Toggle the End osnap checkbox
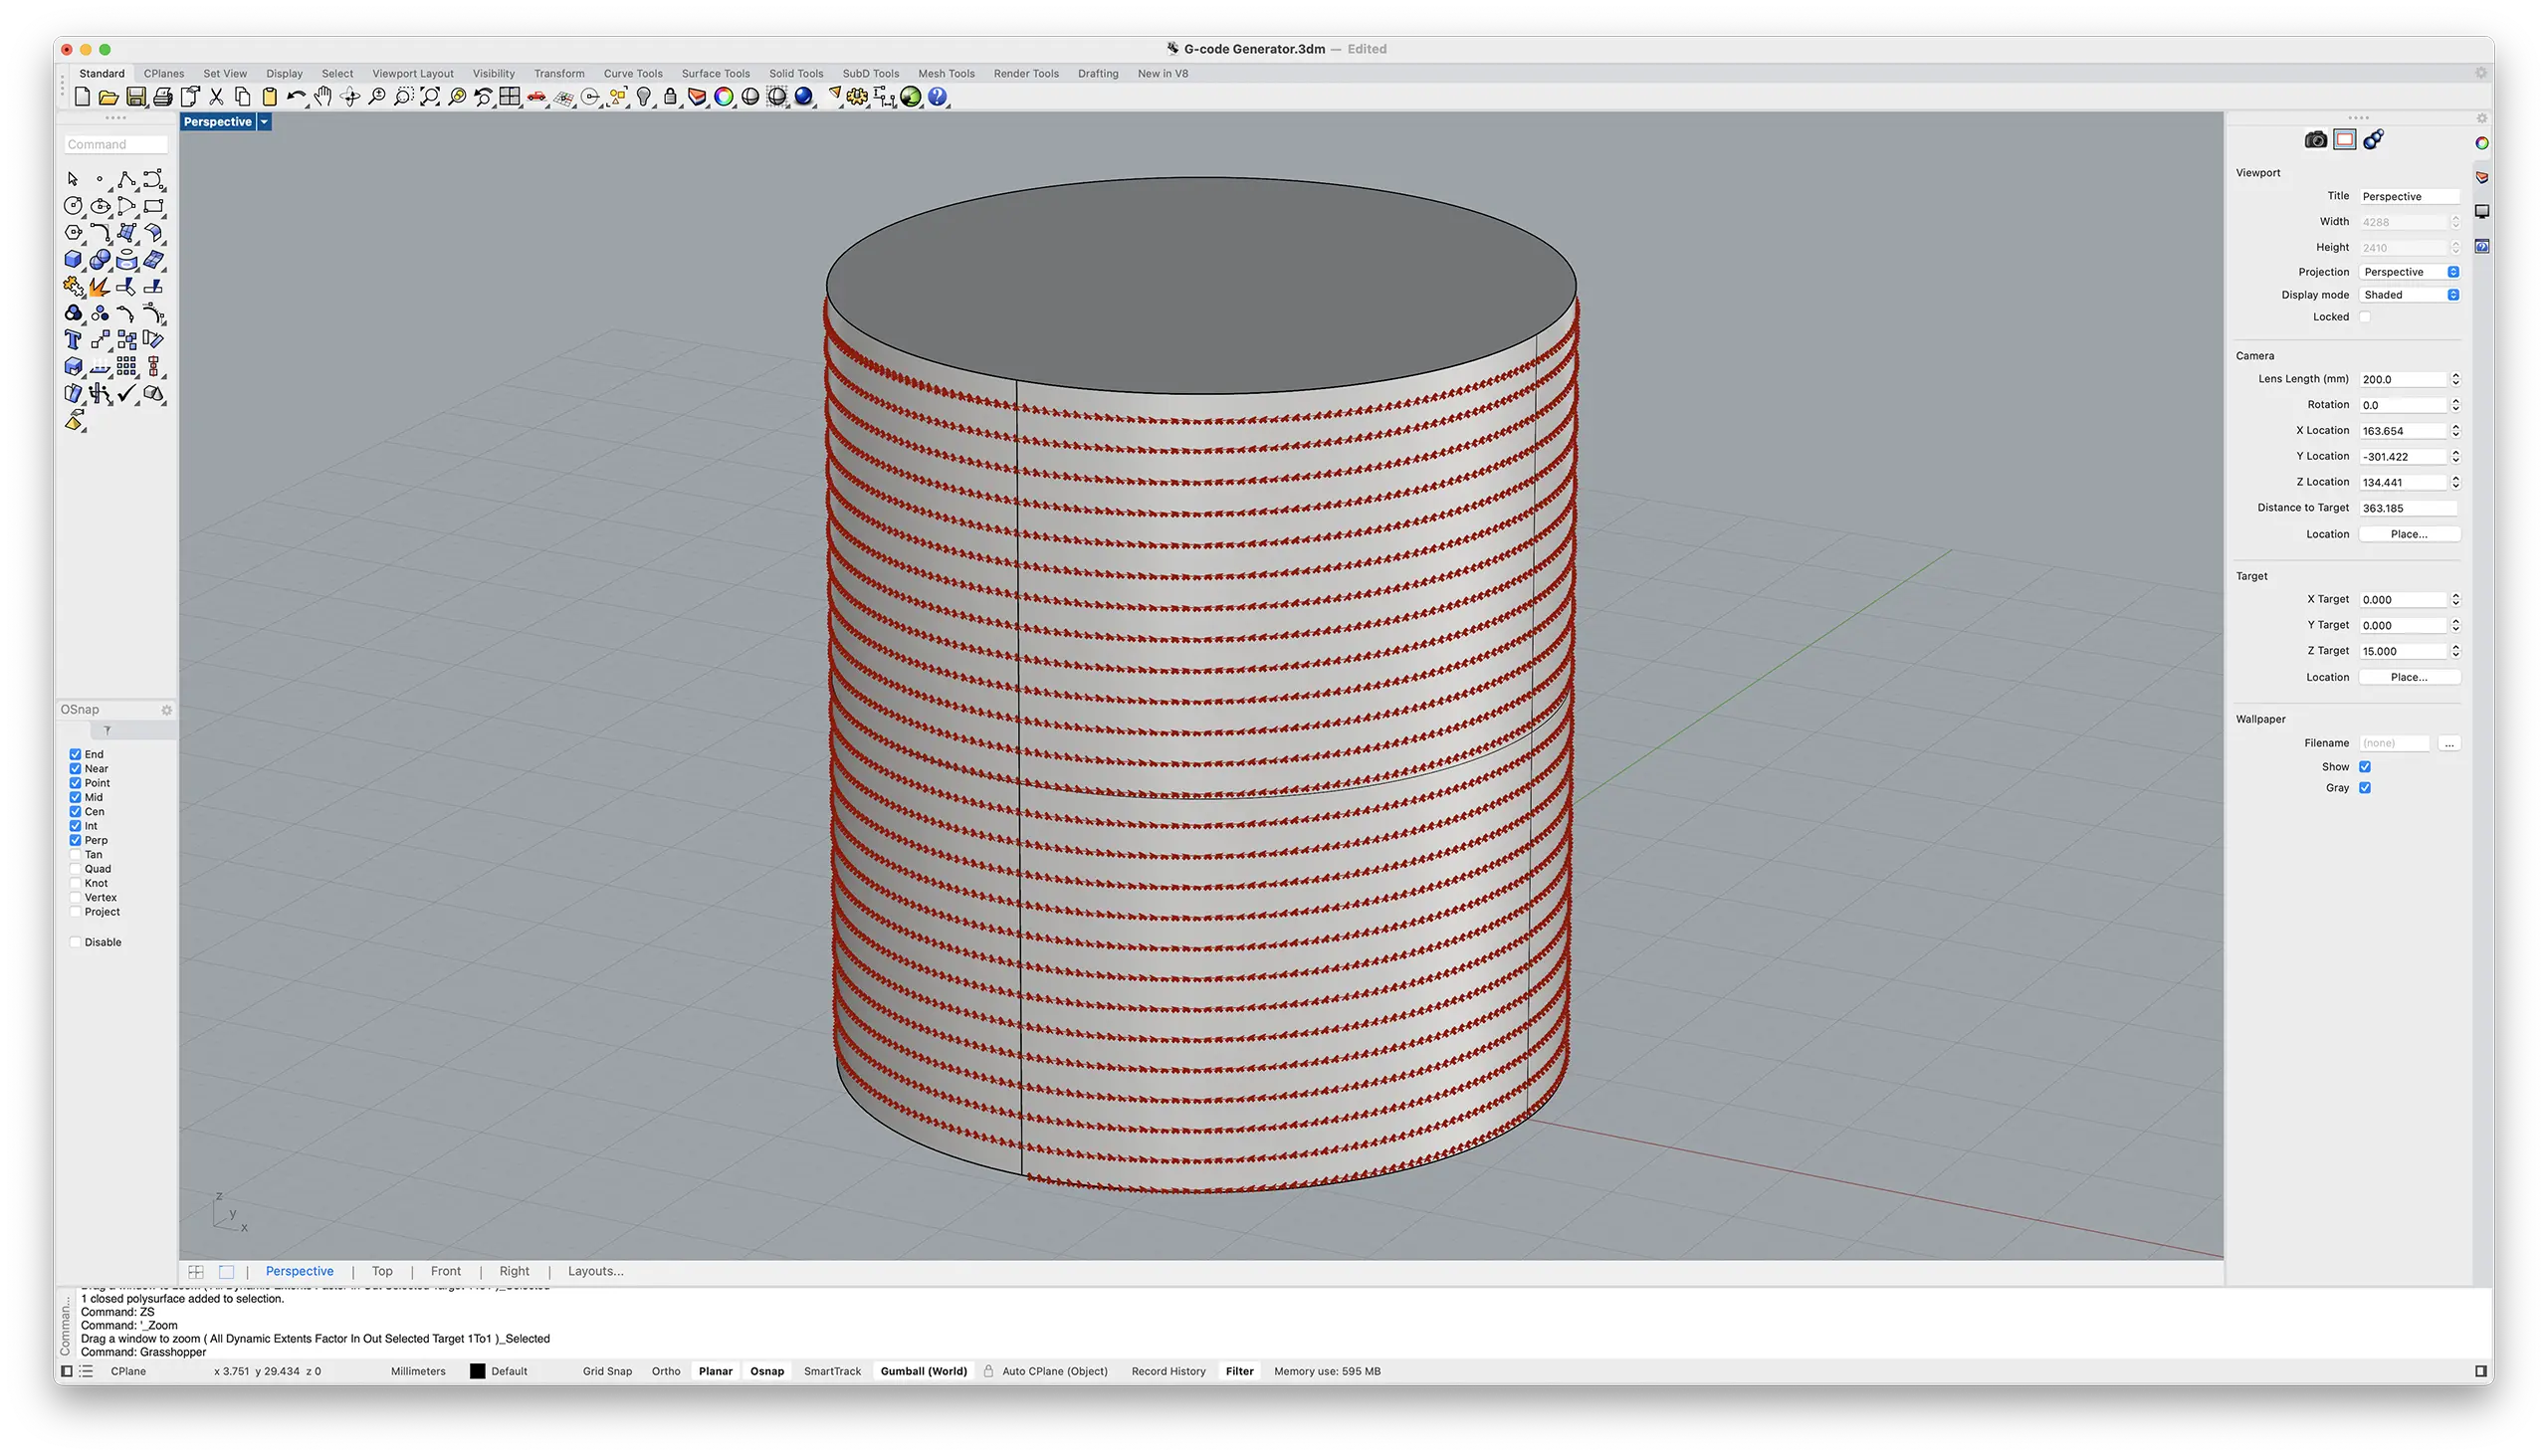 pyautogui.click(x=75, y=754)
